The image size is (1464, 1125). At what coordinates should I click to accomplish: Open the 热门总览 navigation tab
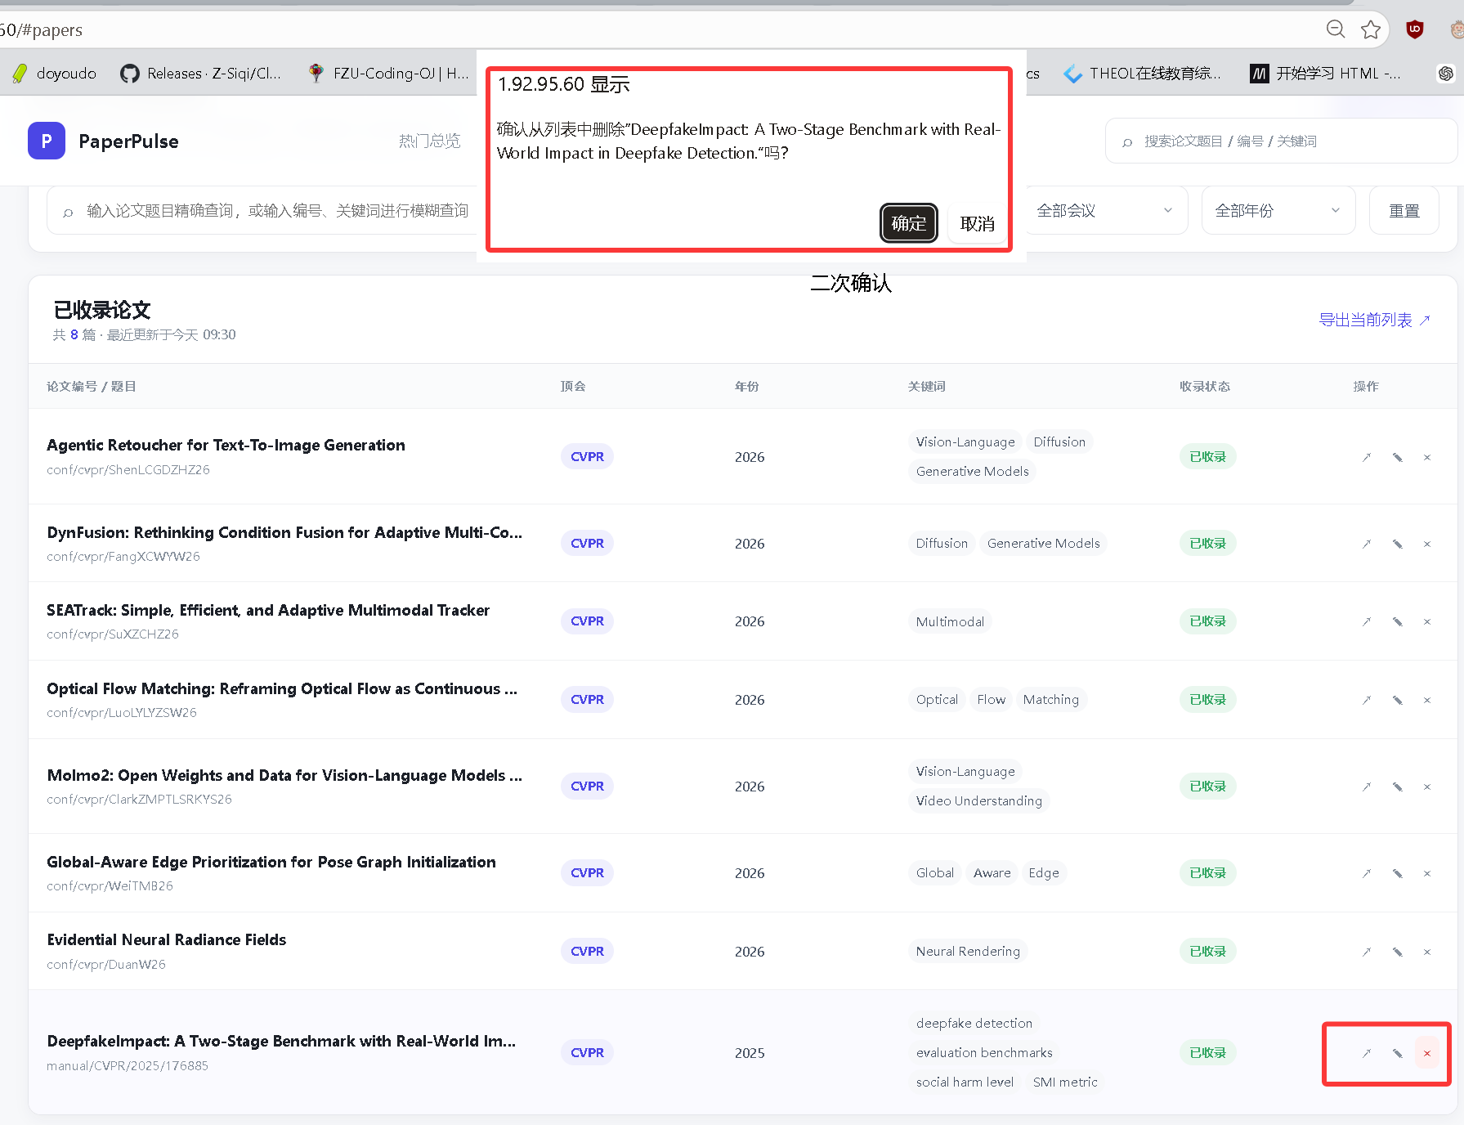(430, 141)
